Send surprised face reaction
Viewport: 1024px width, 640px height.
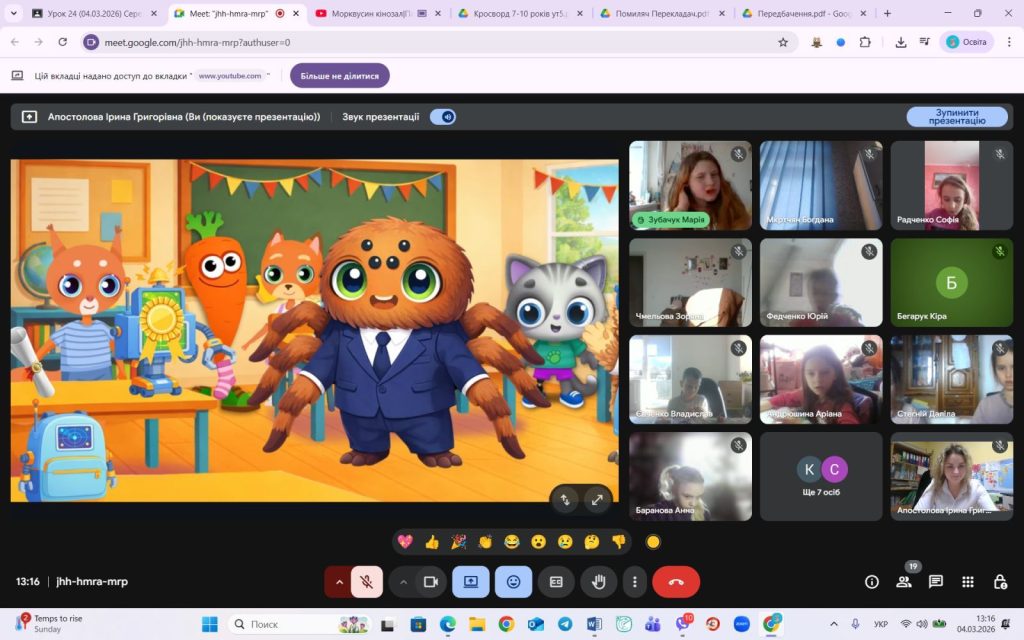539,541
